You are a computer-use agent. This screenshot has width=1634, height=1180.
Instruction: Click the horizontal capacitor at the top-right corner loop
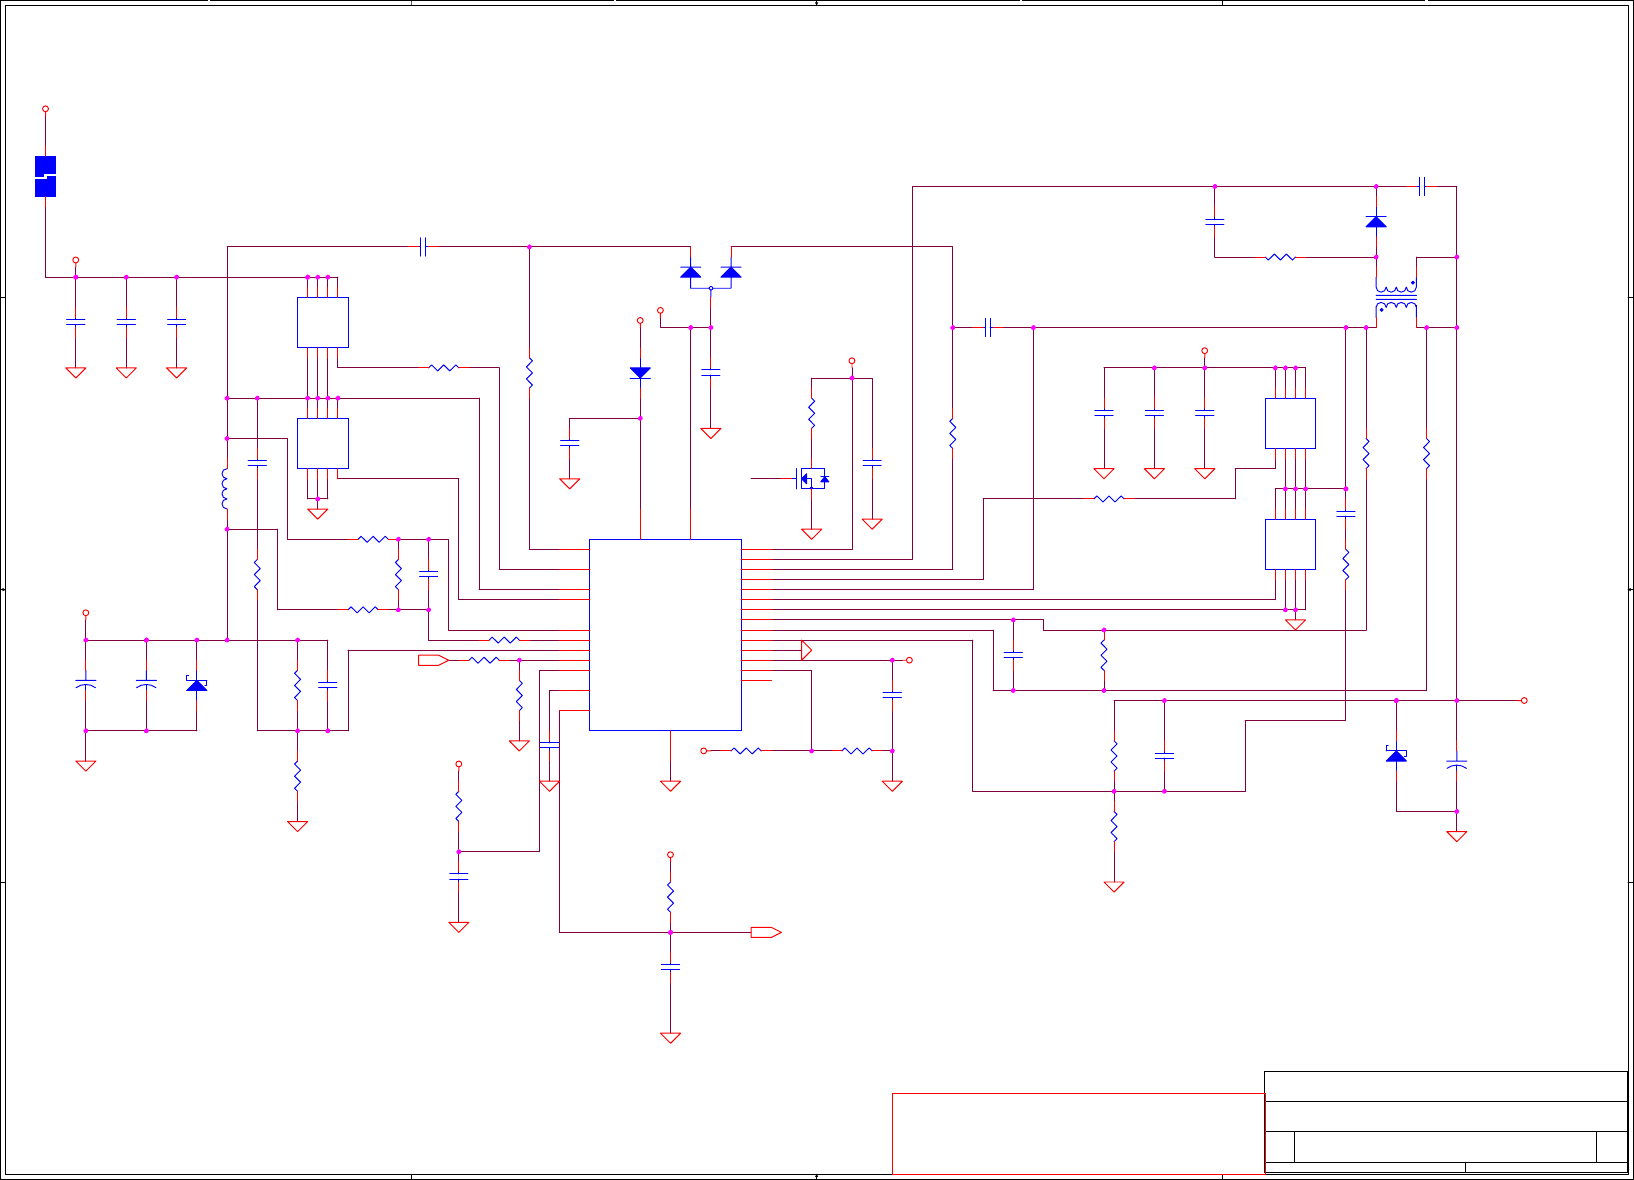[1422, 186]
